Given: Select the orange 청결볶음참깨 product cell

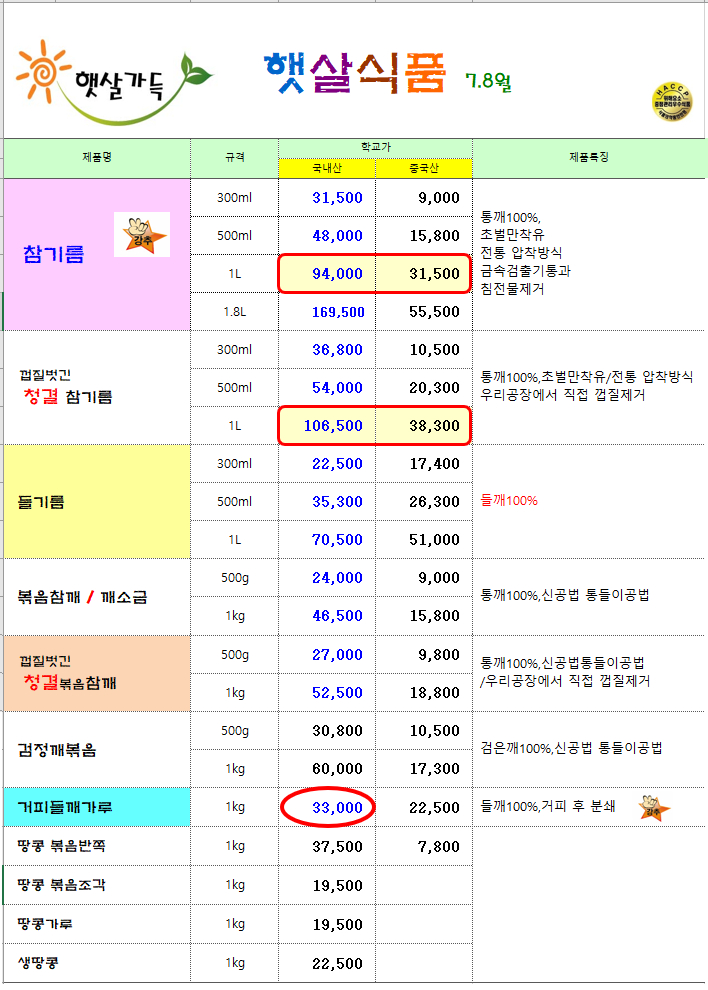Looking at the screenshot, I should [x=97, y=674].
